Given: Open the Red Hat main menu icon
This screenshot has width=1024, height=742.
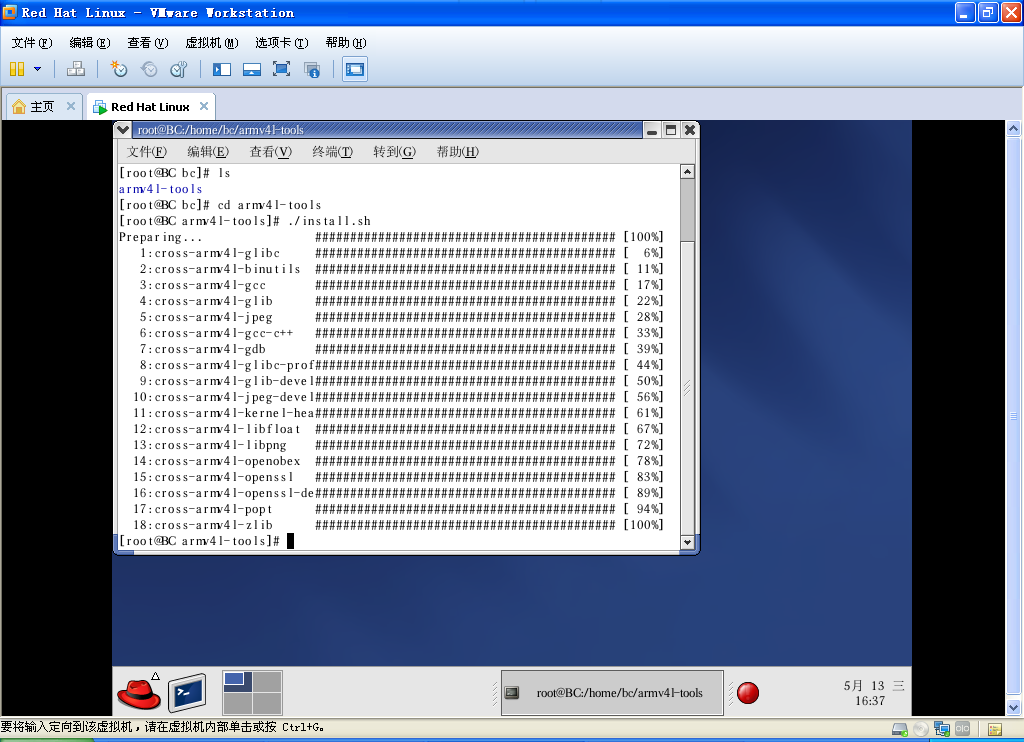Looking at the screenshot, I should tap(139, 693).
